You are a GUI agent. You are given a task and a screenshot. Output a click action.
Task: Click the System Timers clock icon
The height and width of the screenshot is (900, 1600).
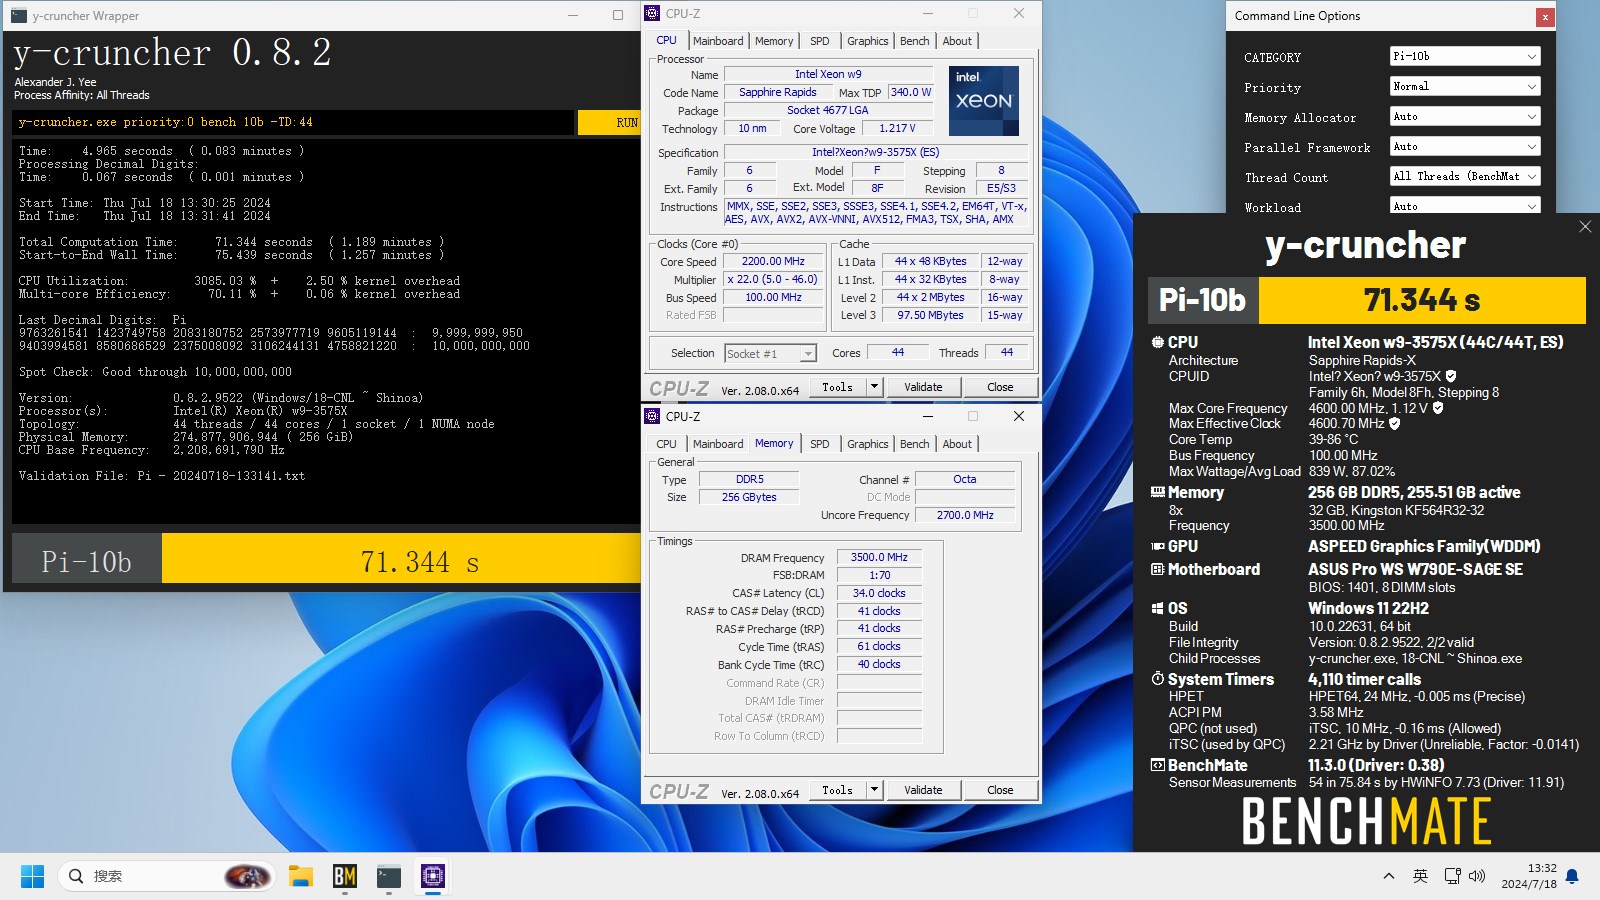(x=1157, y=679)
